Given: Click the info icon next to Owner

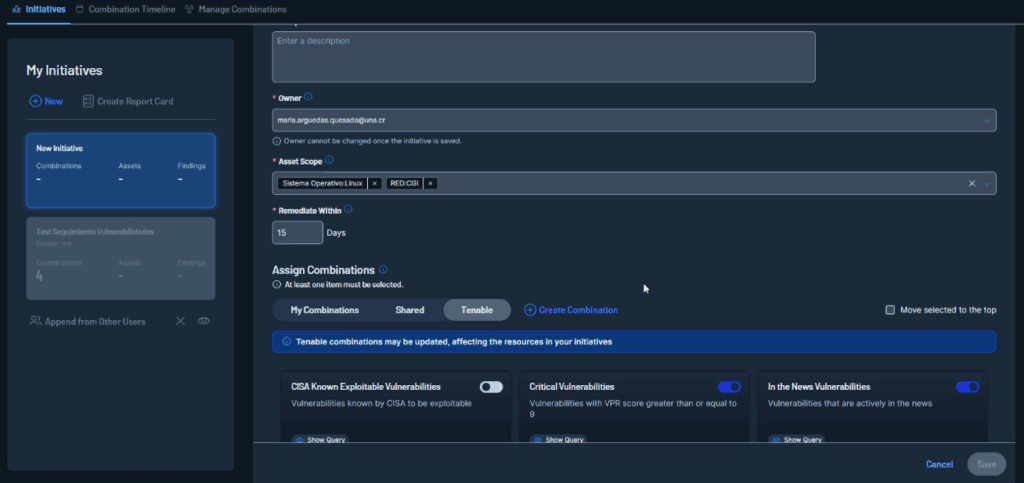Looking at the screenshot, I should [x=308, y=97].
